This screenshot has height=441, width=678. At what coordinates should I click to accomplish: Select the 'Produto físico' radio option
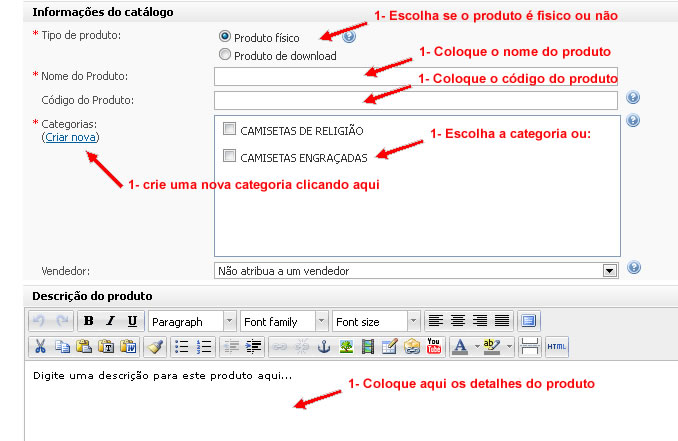tap(224, 36)
